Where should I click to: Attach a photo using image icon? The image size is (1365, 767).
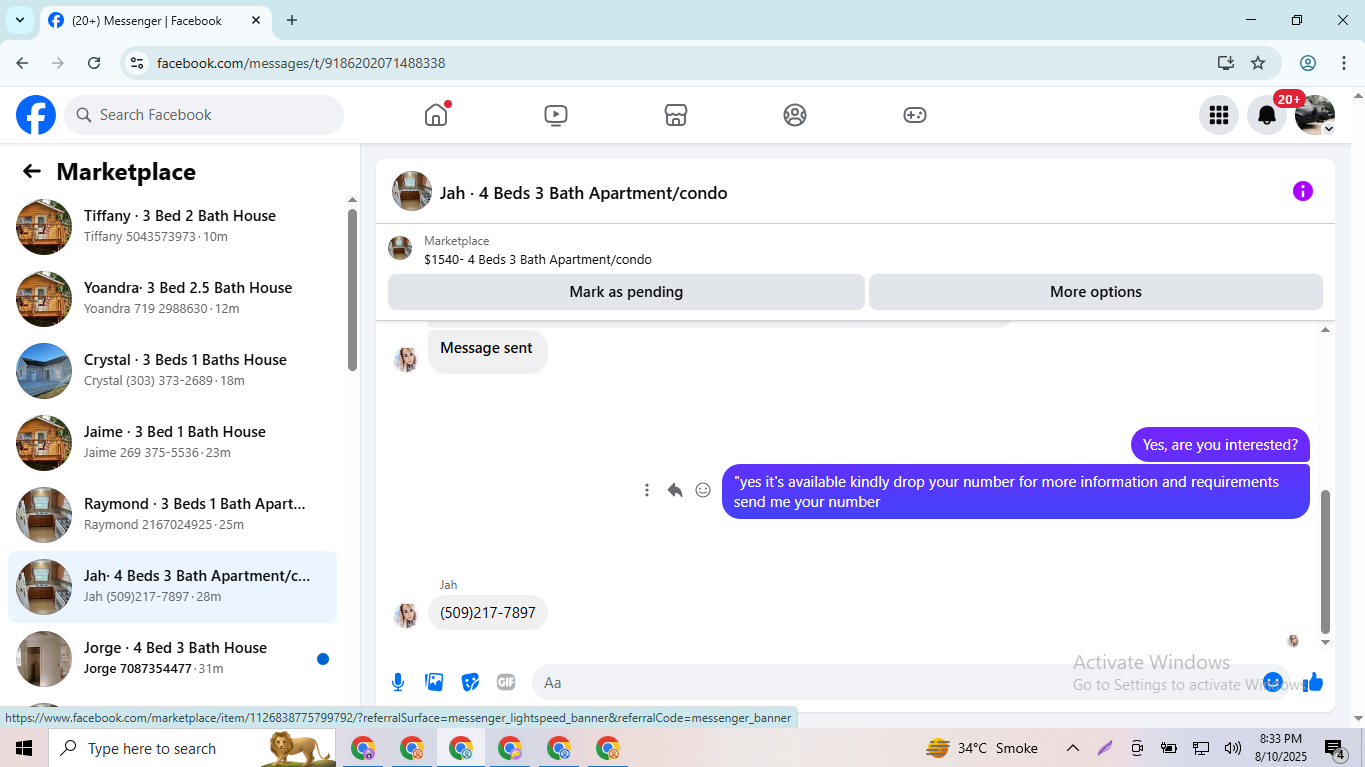[x=434, y=682]
